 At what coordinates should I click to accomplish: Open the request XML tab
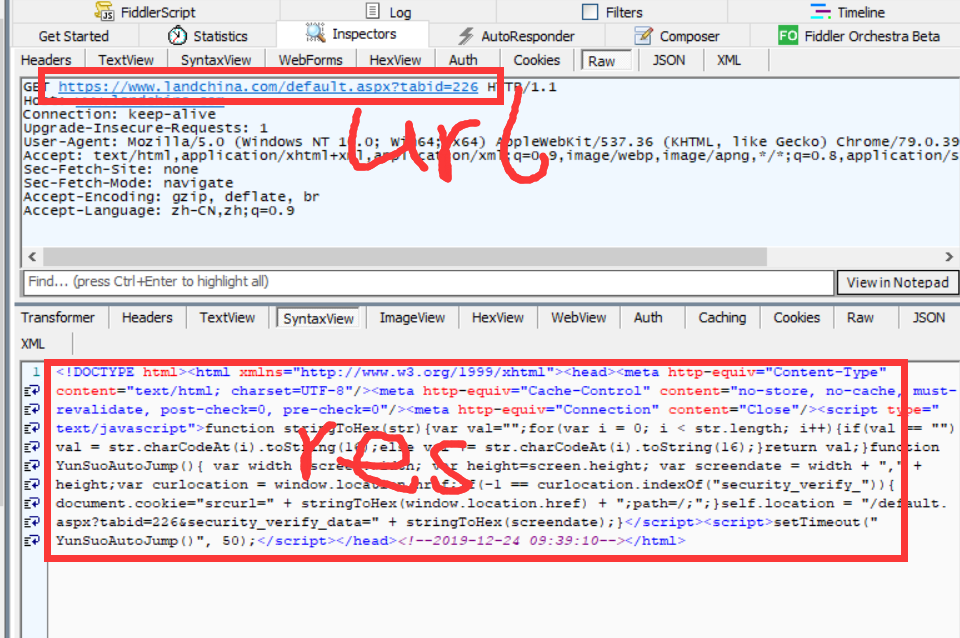click(729, 60)
